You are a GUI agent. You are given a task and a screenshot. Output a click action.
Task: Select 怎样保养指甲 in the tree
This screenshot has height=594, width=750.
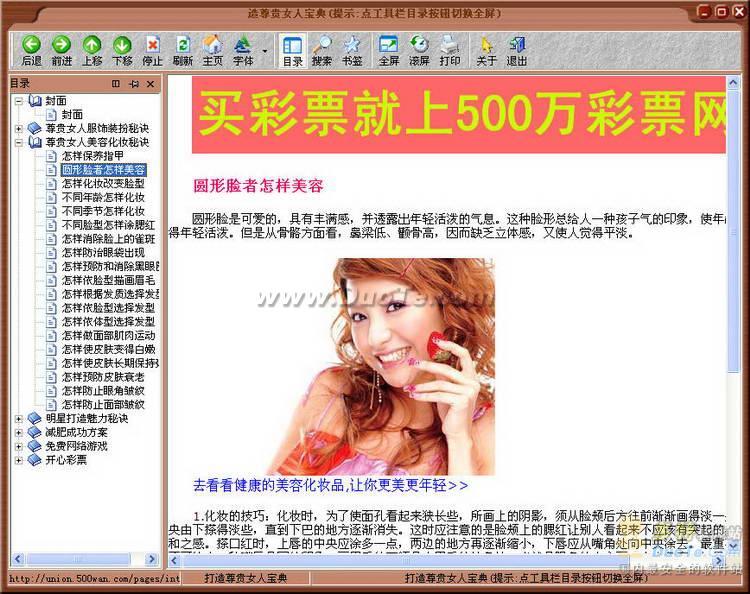pyautogui.click(x=93, y=156)
